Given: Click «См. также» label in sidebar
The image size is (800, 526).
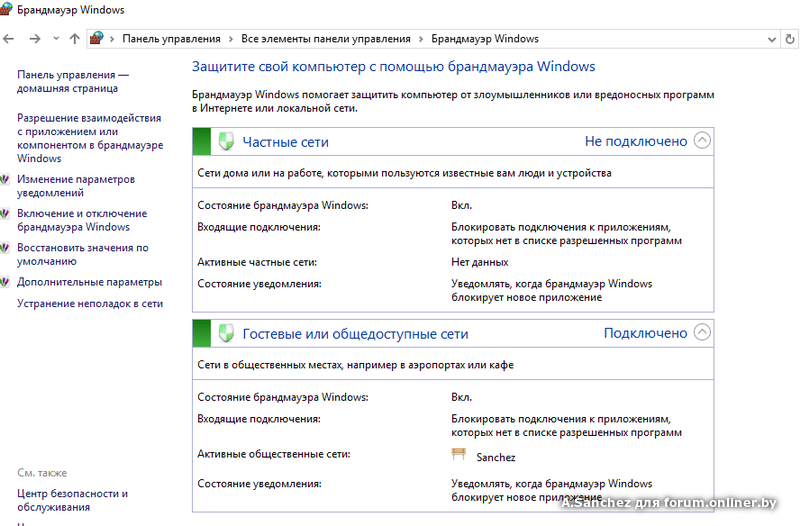Looking at the screenshot, I should click(42, 473).
